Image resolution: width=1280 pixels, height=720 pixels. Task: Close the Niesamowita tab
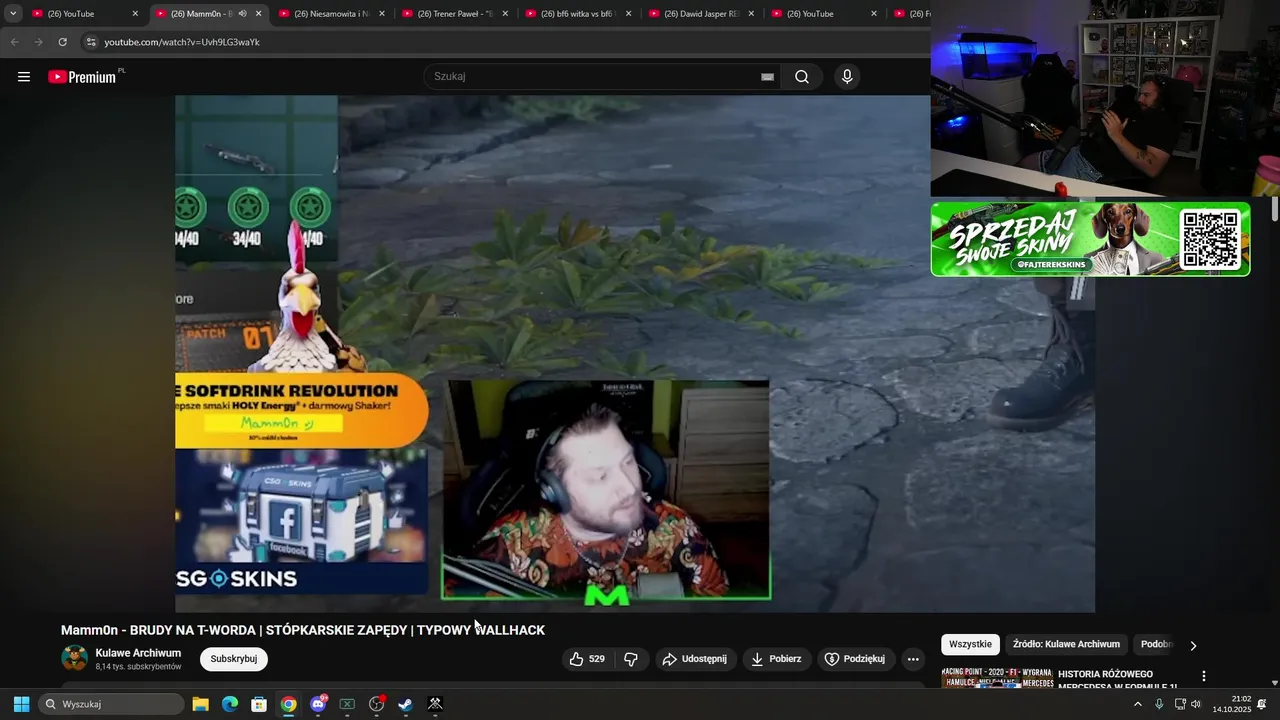click(382, 14)
